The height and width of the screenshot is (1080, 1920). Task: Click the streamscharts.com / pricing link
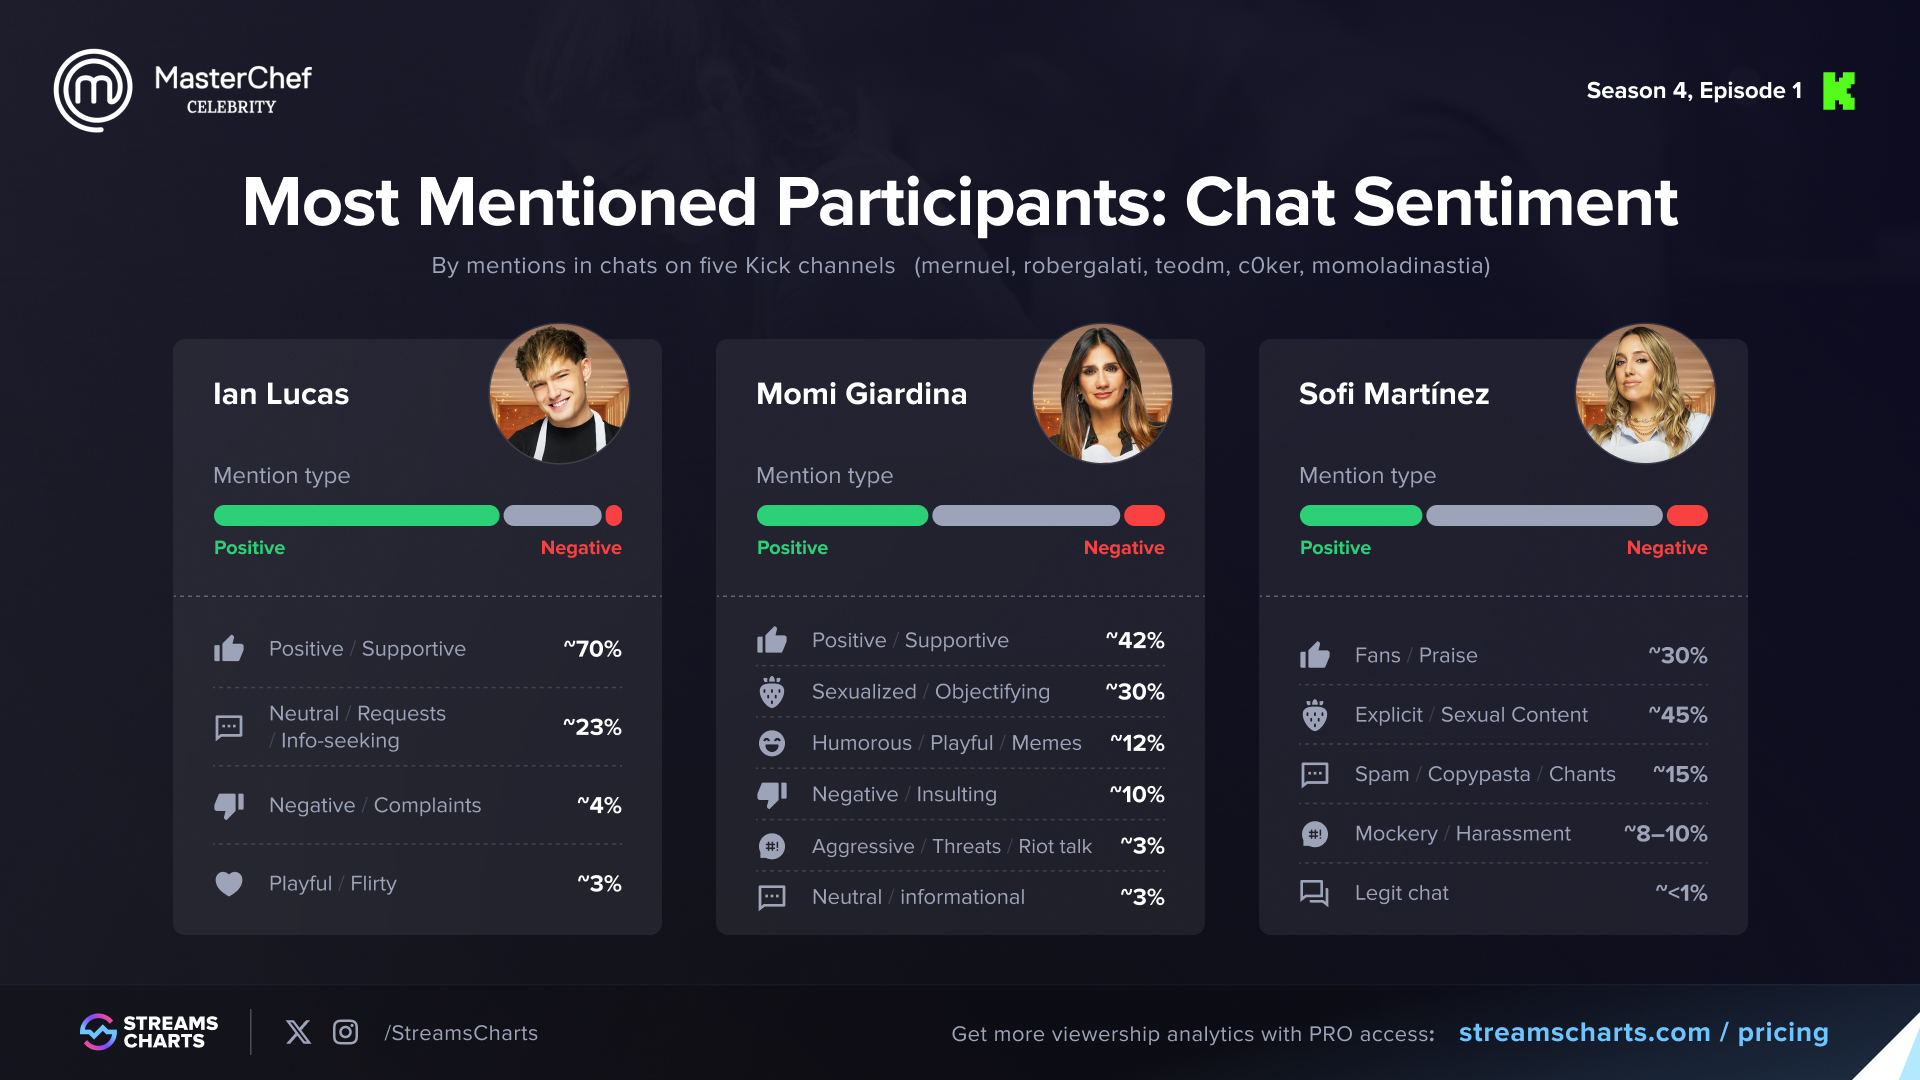pos(1643,1032)
